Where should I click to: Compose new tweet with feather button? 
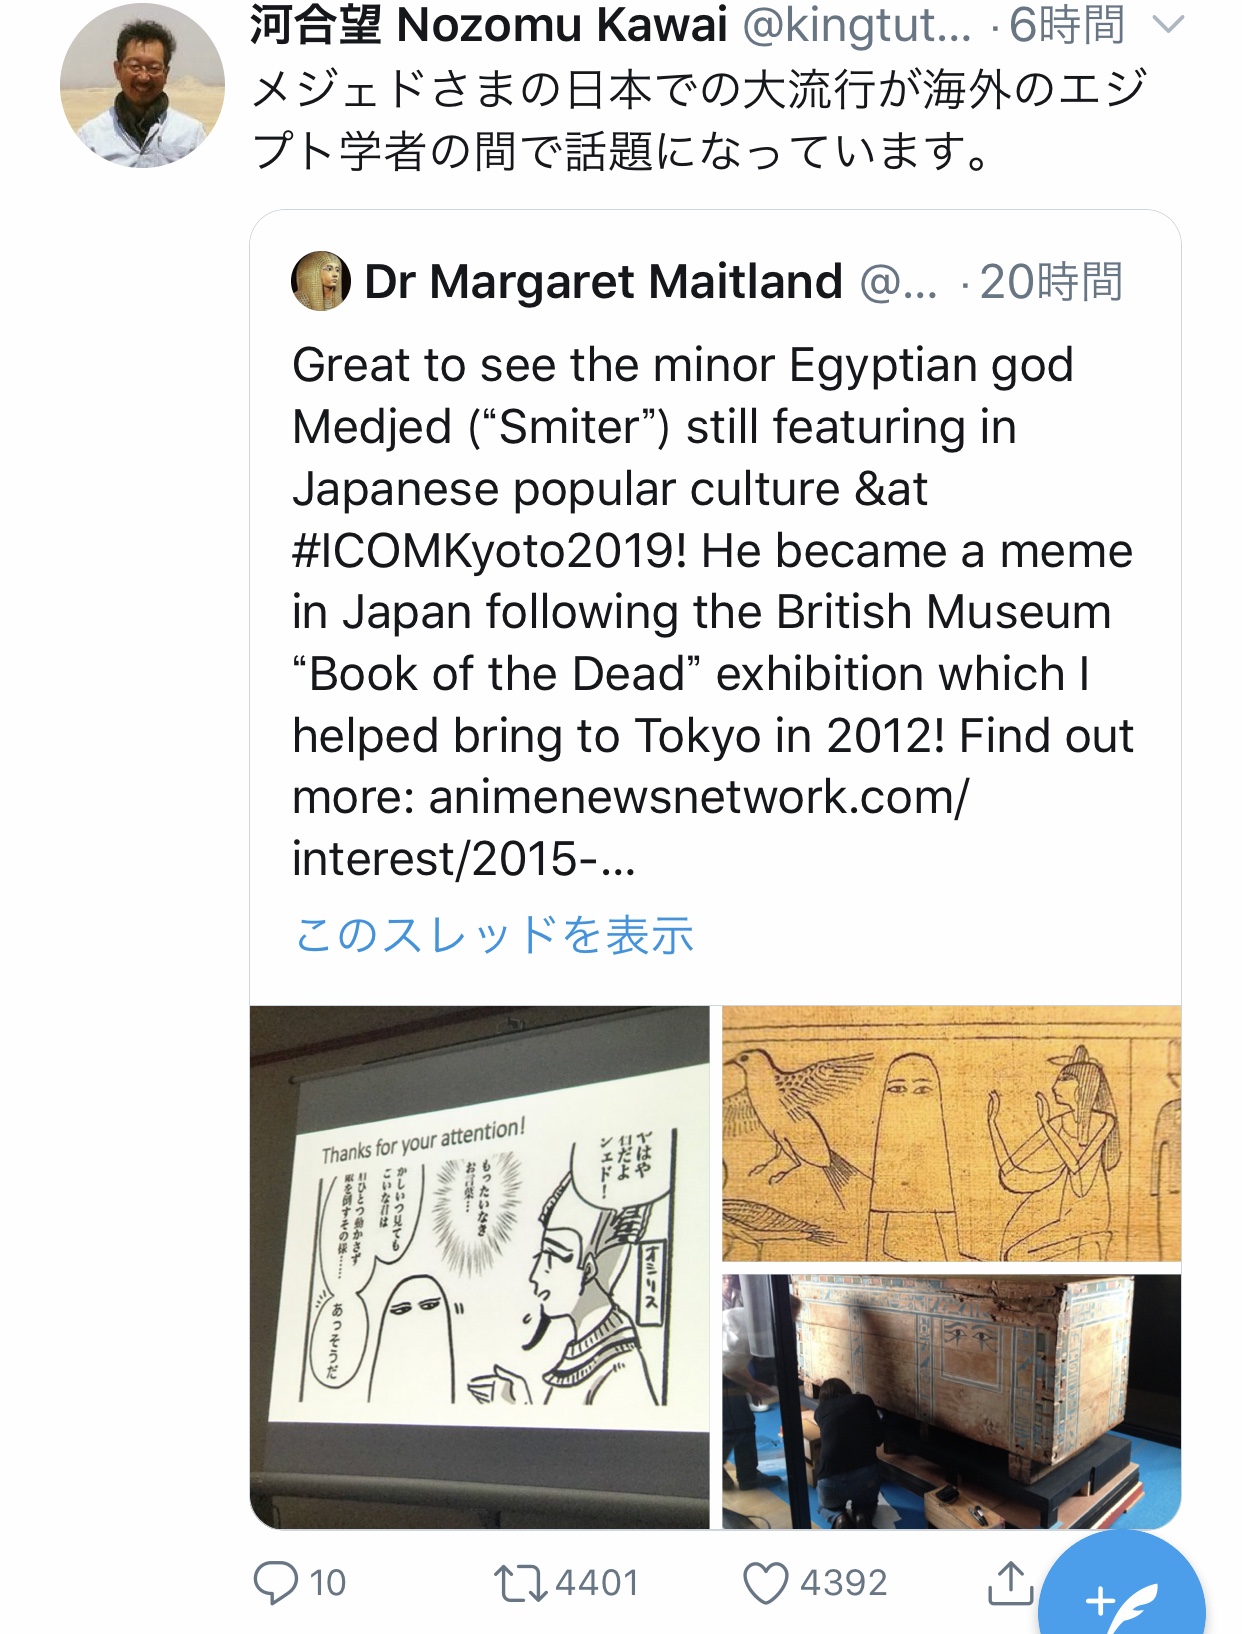pyautogui.click(x=1121, y=1596)
